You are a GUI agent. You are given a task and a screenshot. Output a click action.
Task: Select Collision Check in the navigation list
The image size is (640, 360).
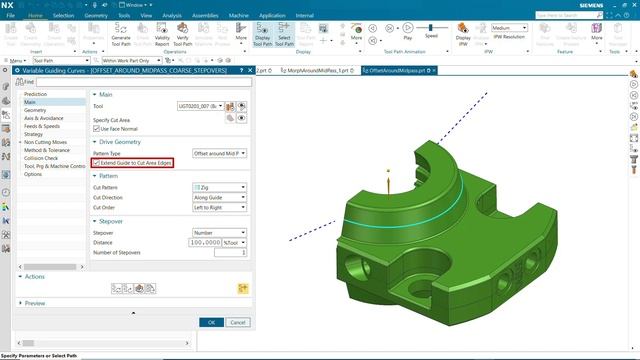click(x=41, y=158)
